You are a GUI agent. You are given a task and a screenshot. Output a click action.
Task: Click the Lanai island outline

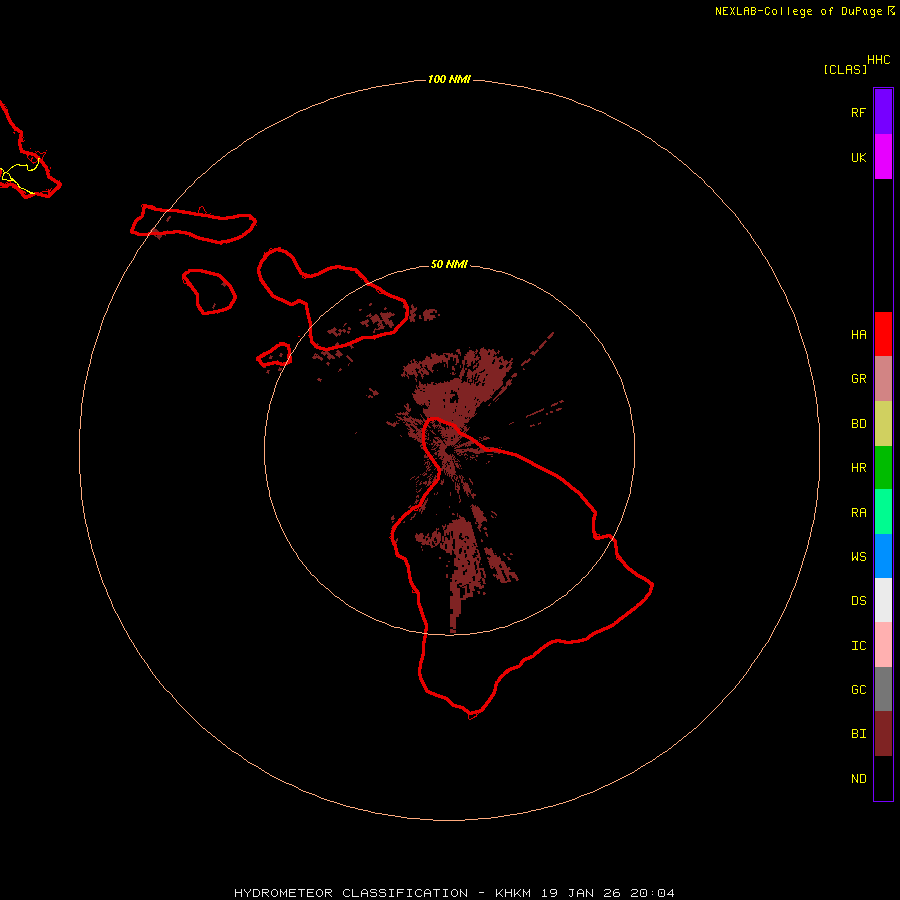(209, 292)
